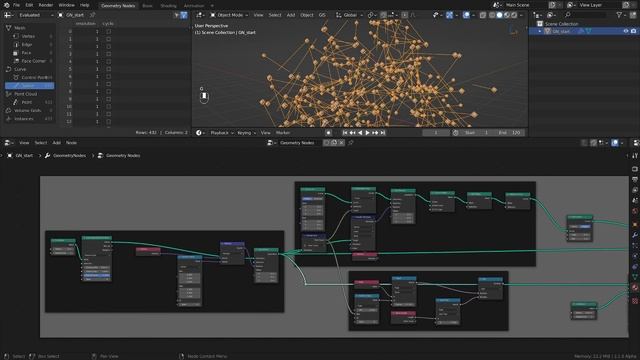Toggle cyclic checkbox in row 10

(109, 107)
